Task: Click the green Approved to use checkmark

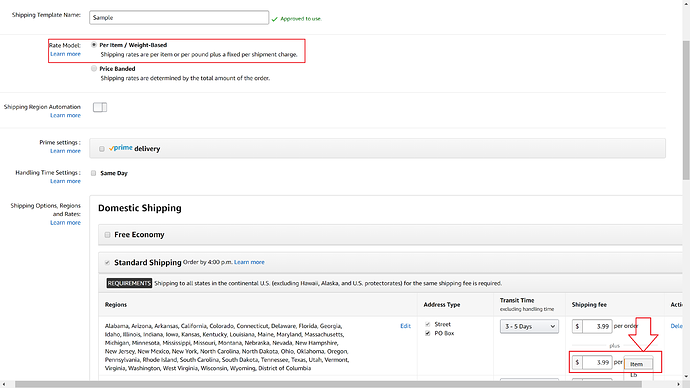Action: click(x=275, y=19)
